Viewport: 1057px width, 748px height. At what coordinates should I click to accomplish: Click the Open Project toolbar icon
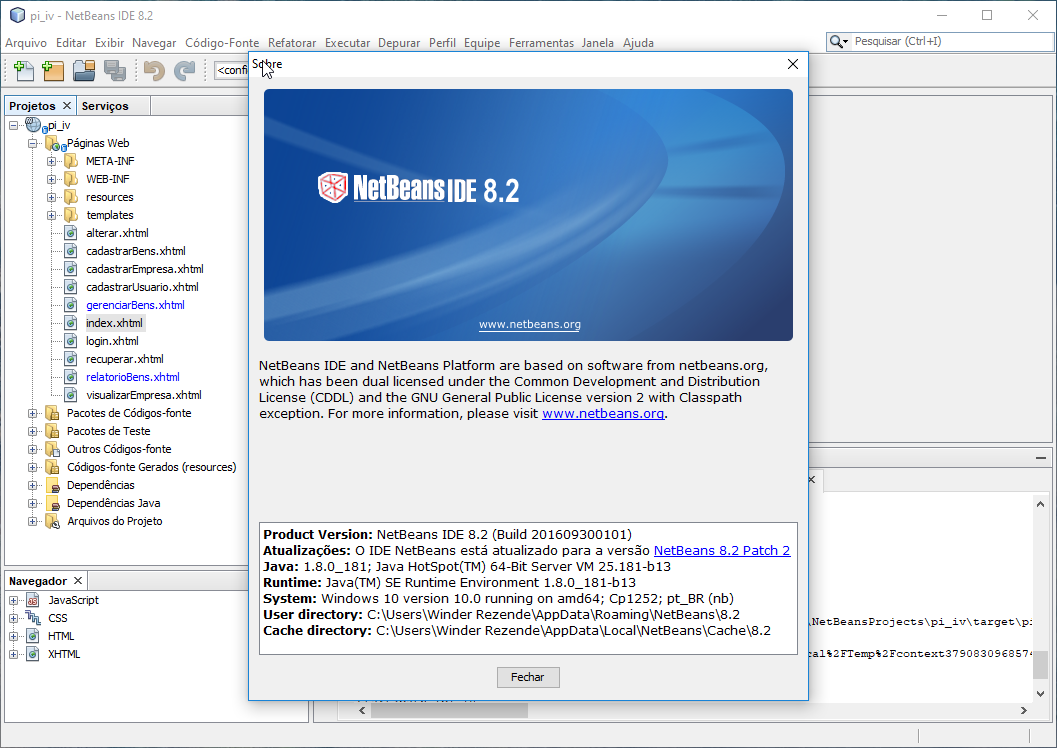pos(84,70)
